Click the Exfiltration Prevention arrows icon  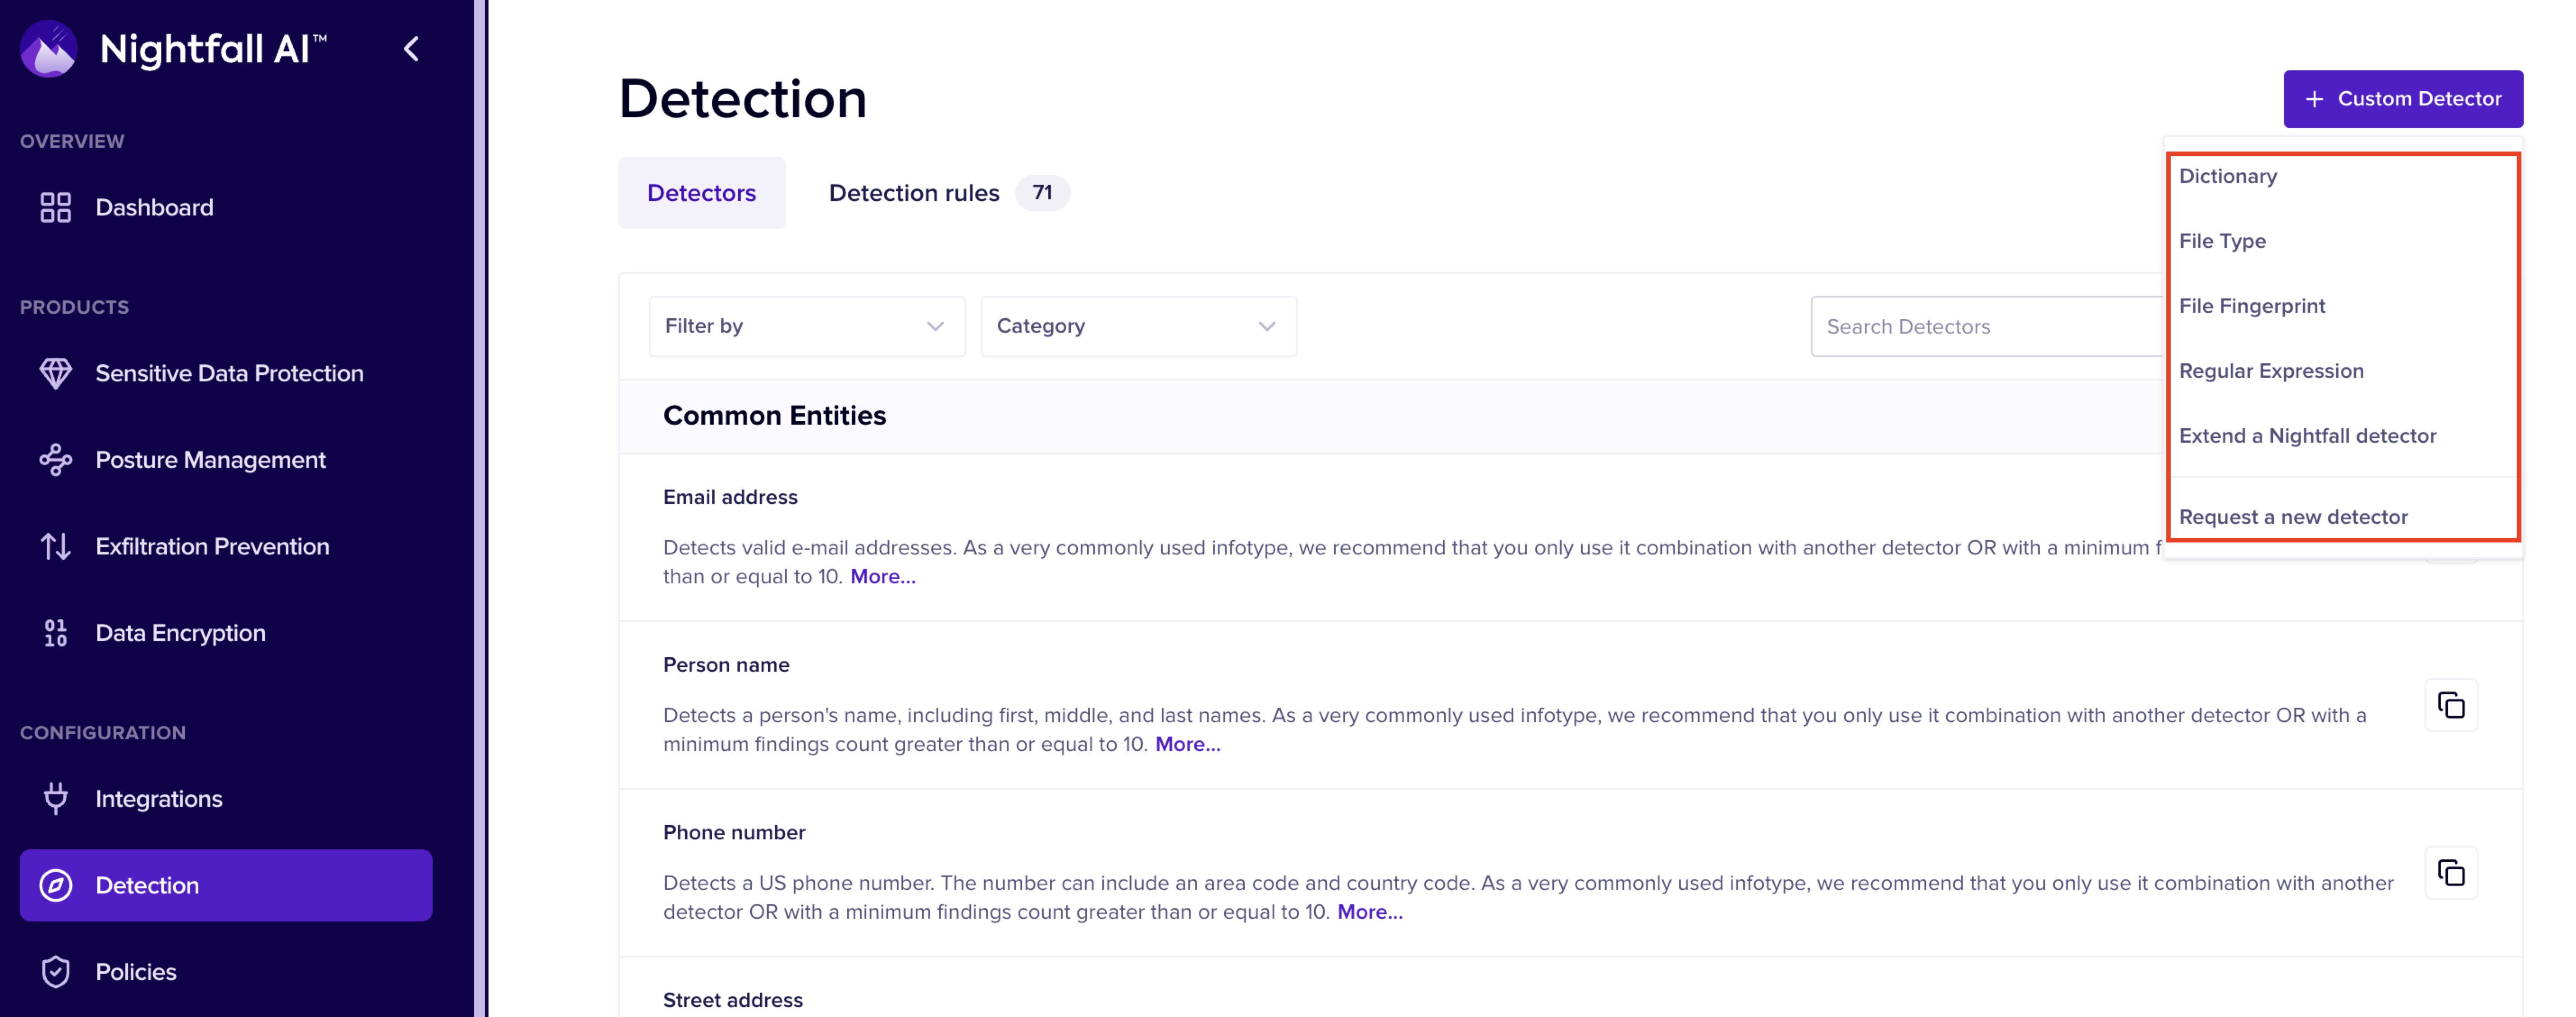(56, 546)
